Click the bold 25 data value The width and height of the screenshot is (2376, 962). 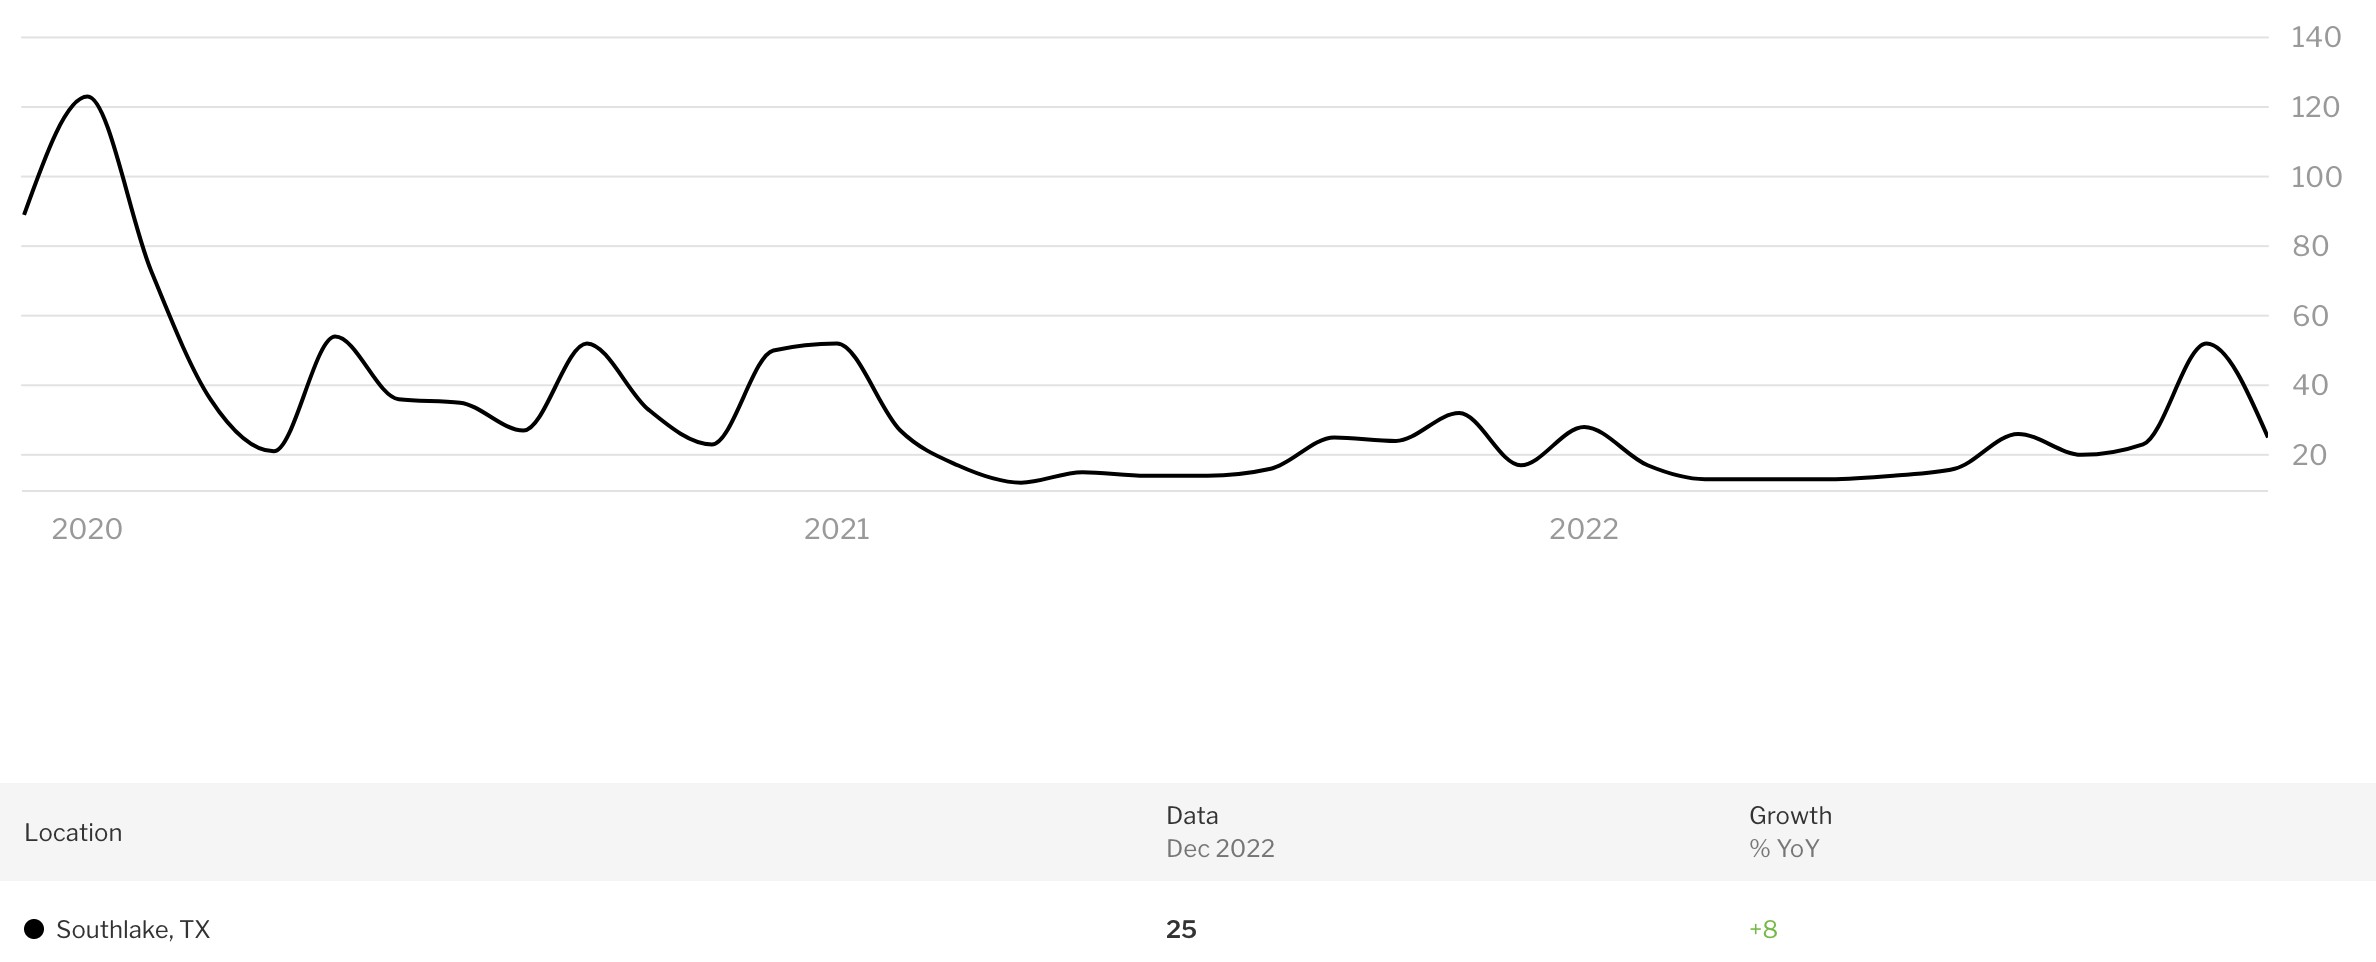tap(1181, 929)
